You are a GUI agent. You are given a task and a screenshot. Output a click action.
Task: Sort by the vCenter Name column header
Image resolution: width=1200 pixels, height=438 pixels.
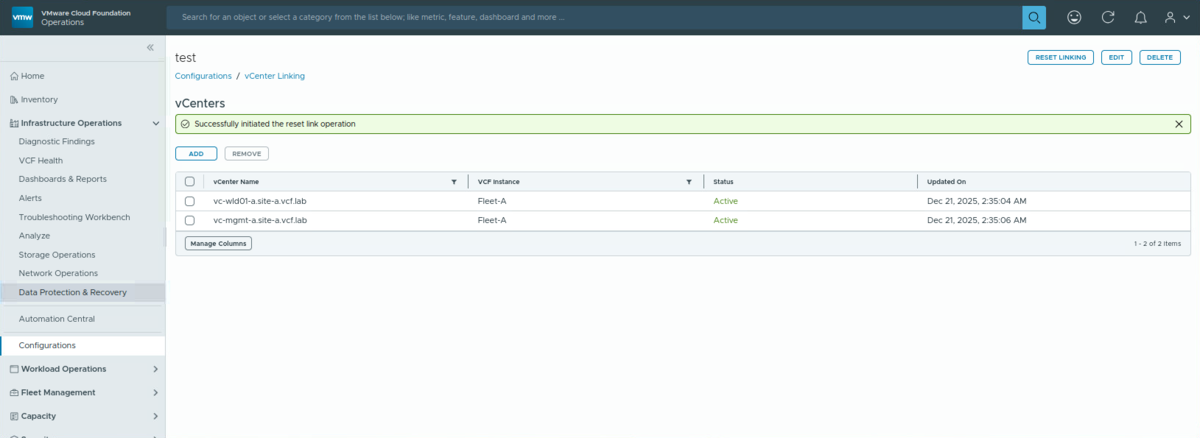236,182
